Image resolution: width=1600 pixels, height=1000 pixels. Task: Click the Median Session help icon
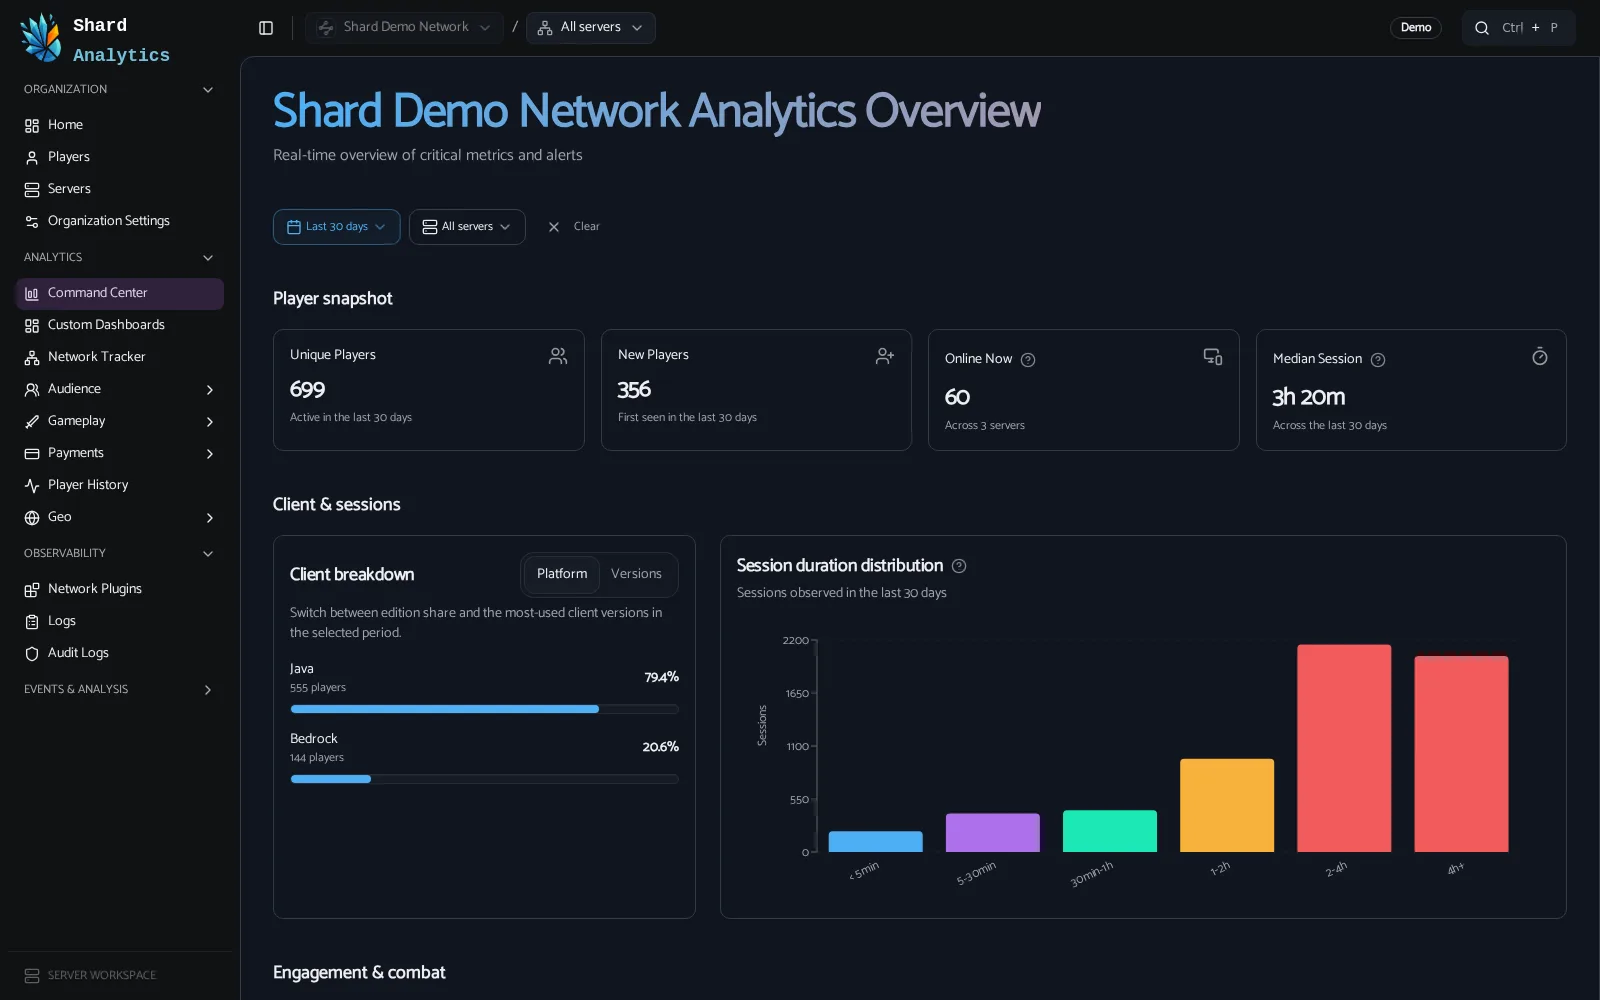(1378, 360)
